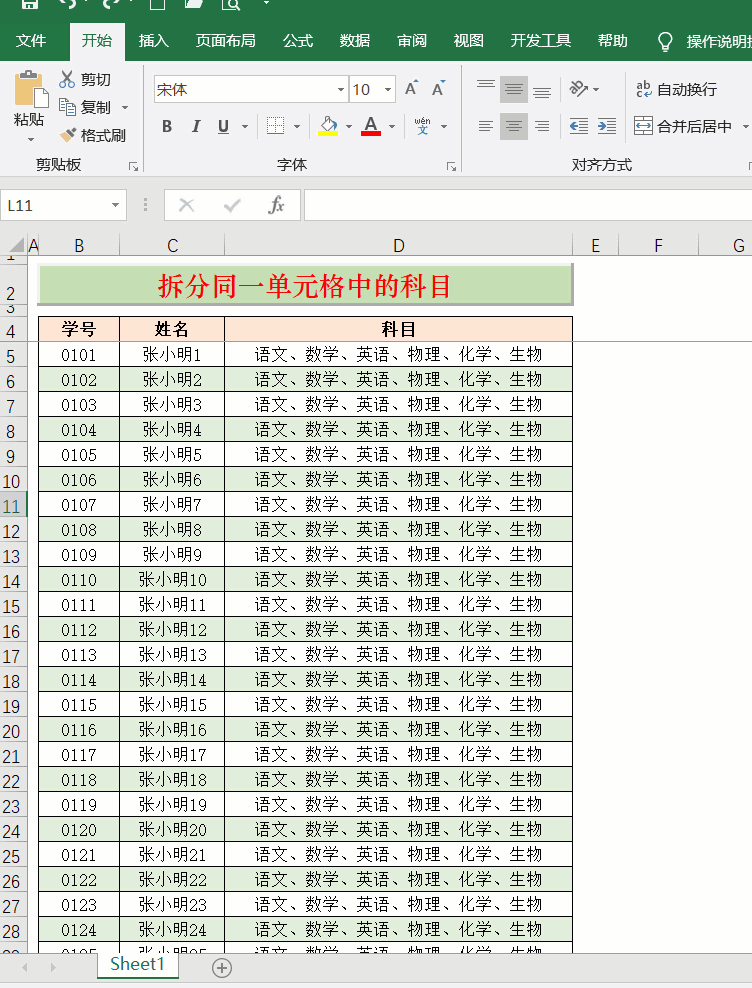
Task: Click the 自动换行 wrap text button
Action: [x=676, y=89]
